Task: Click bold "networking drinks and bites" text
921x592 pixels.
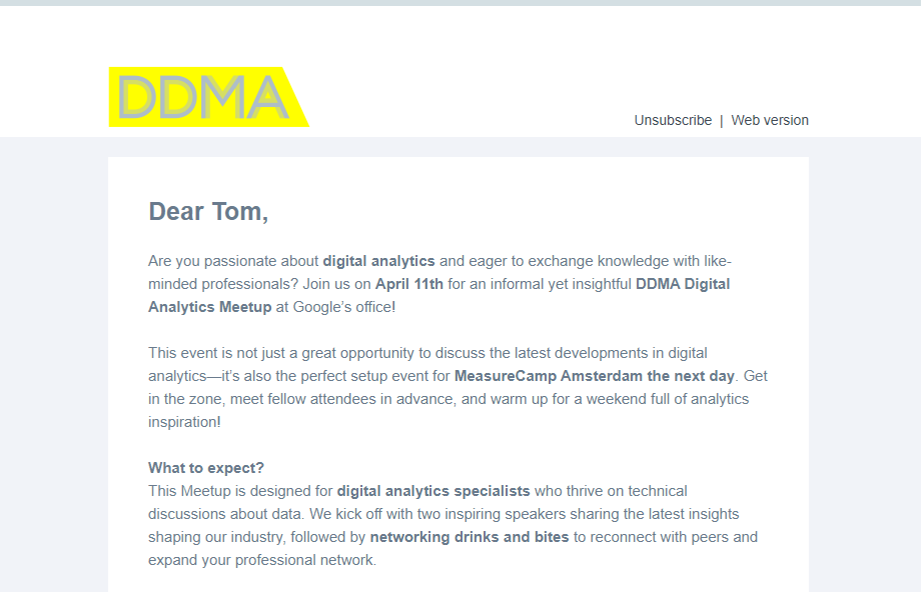Action: click(469, 537)
